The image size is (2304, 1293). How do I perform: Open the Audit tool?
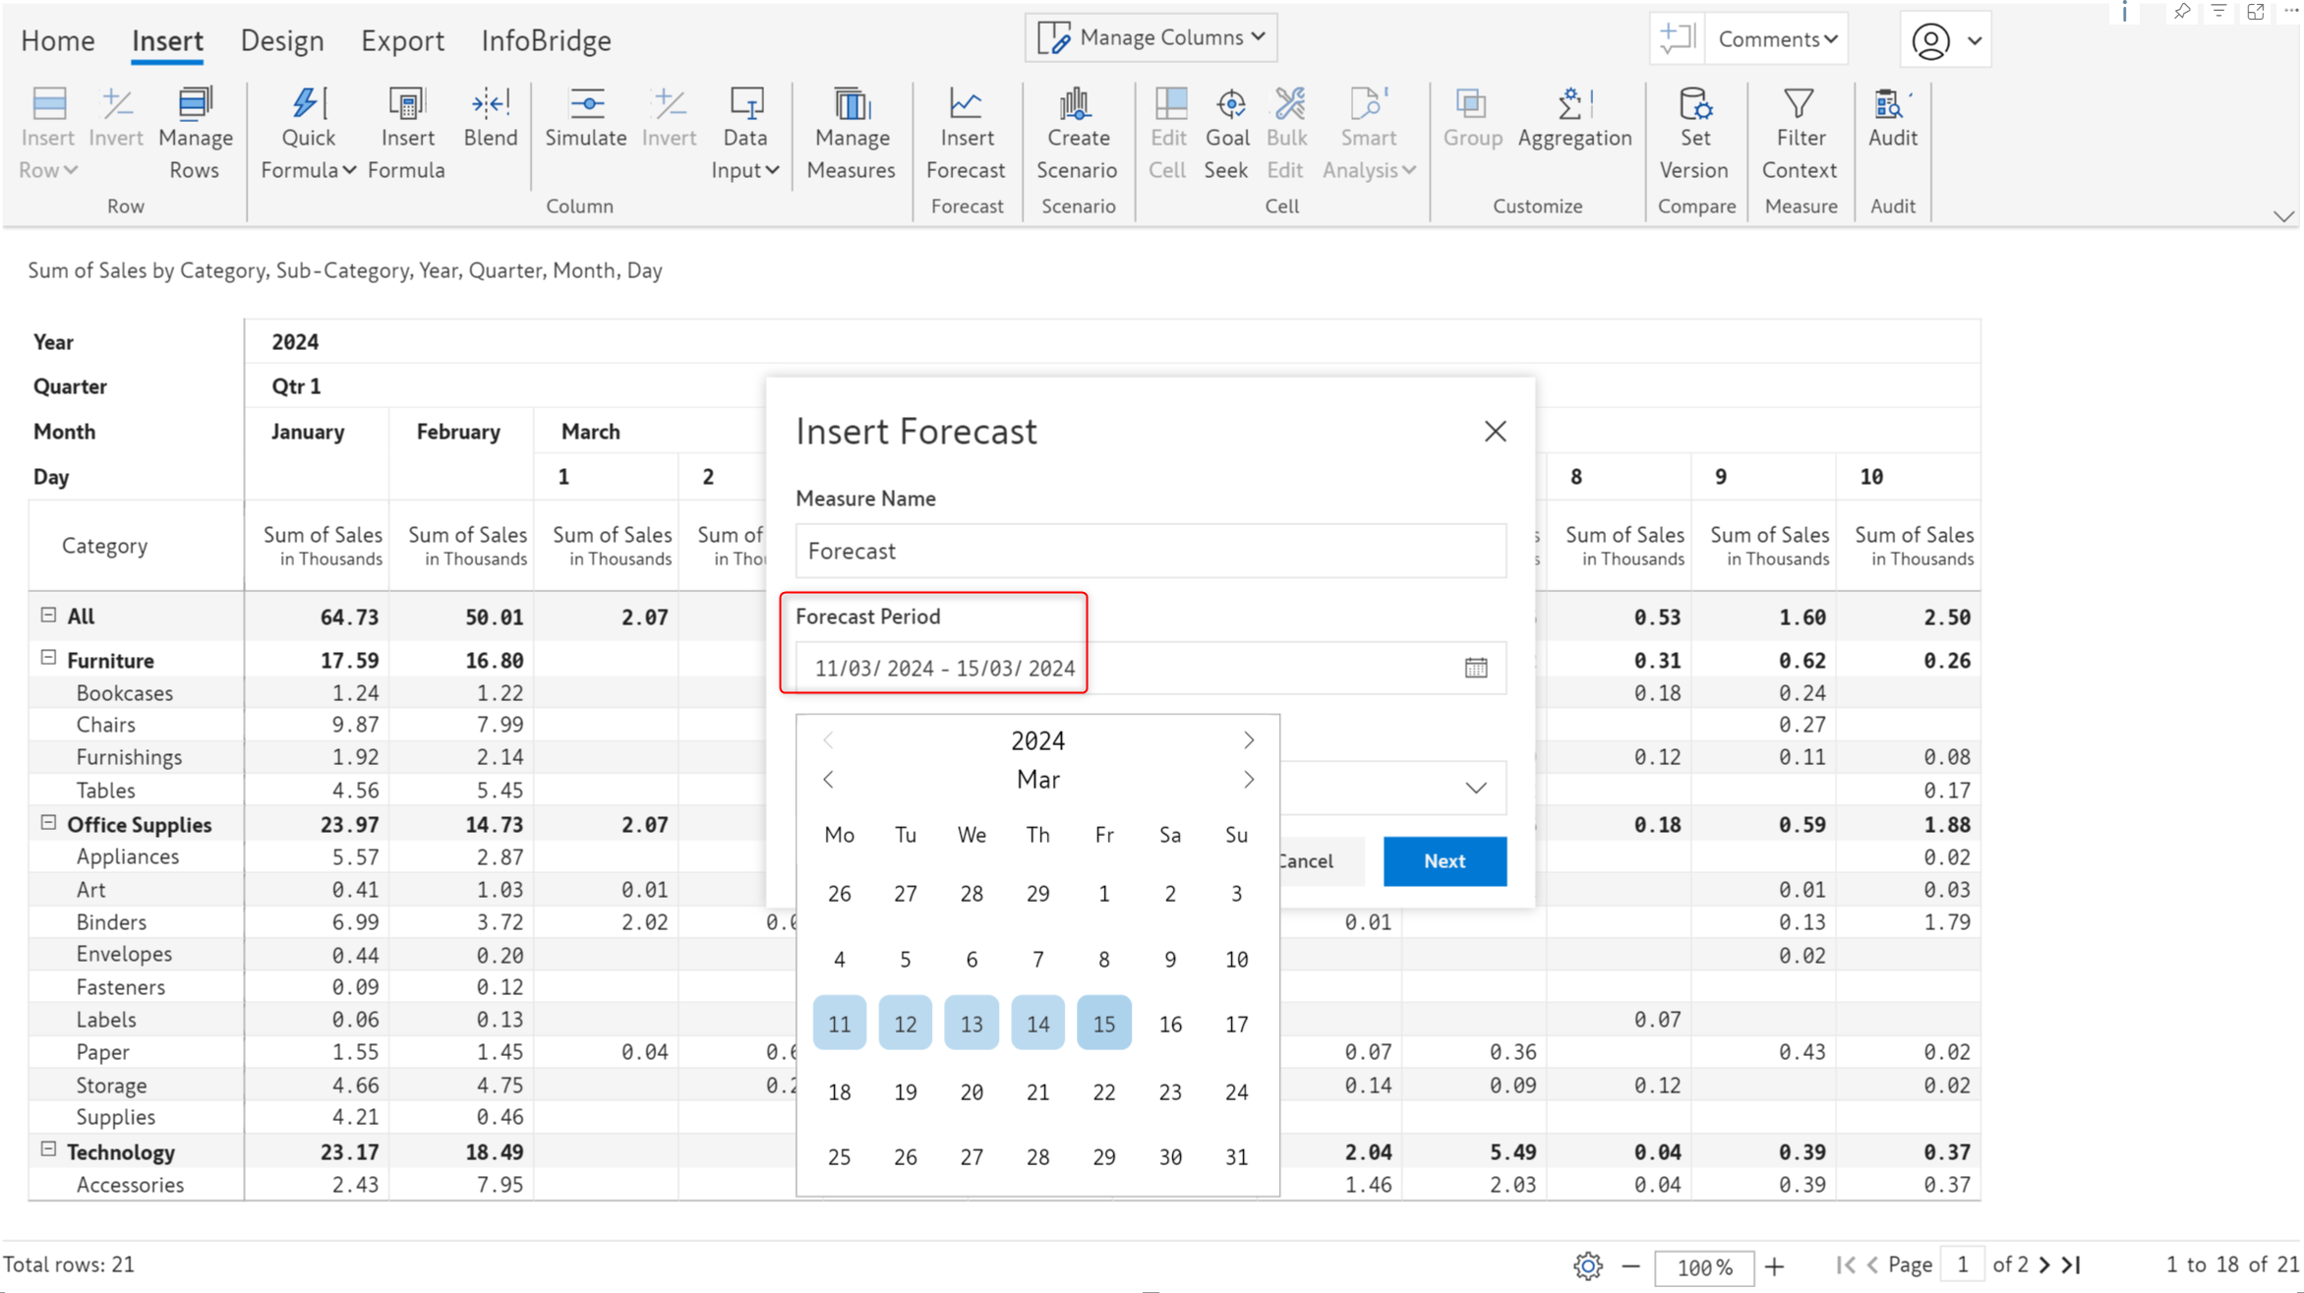pos(1892,118)
